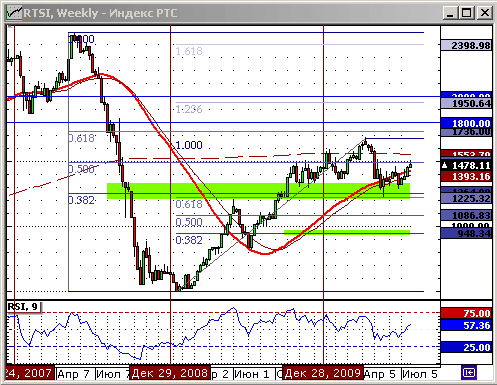The width and height of the screenshot is (497, 385).
Task: Click the purple scroll-to-latest-bar icon
Action: [x=469, y=373]
